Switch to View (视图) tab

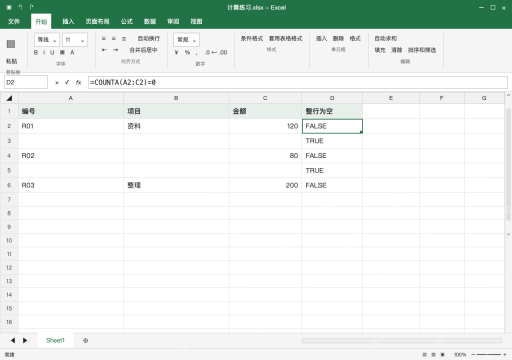[196, 21]
